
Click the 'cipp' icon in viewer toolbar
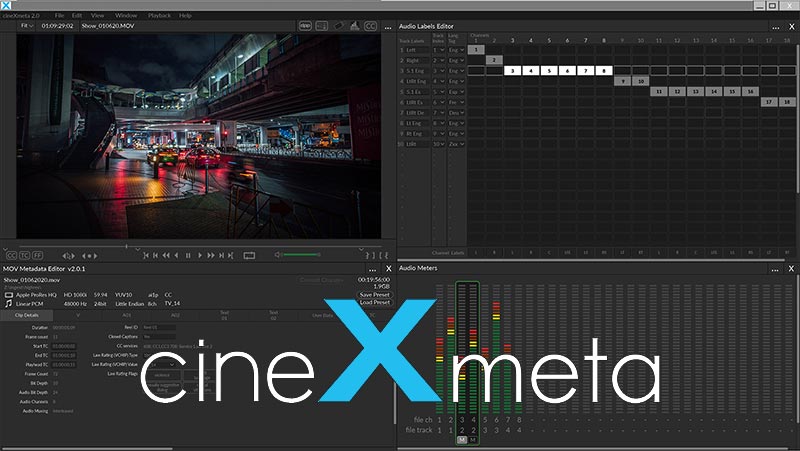click(305, 26)
